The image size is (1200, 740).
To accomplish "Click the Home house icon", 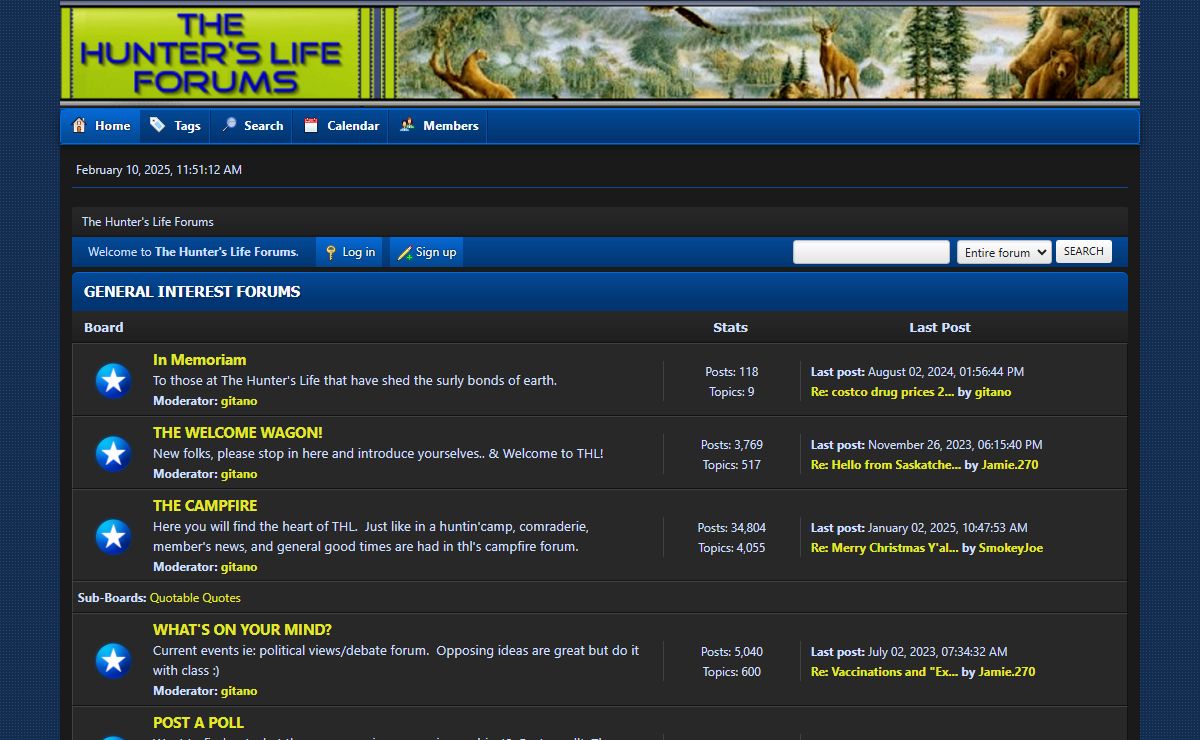I will (x=79, y=125).
